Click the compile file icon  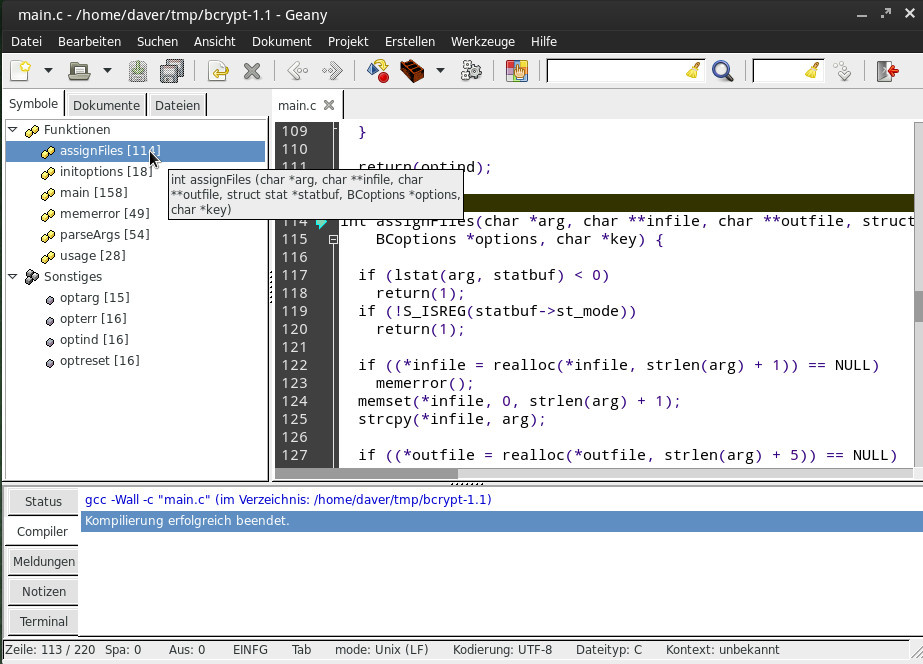[x=377, y=71]
